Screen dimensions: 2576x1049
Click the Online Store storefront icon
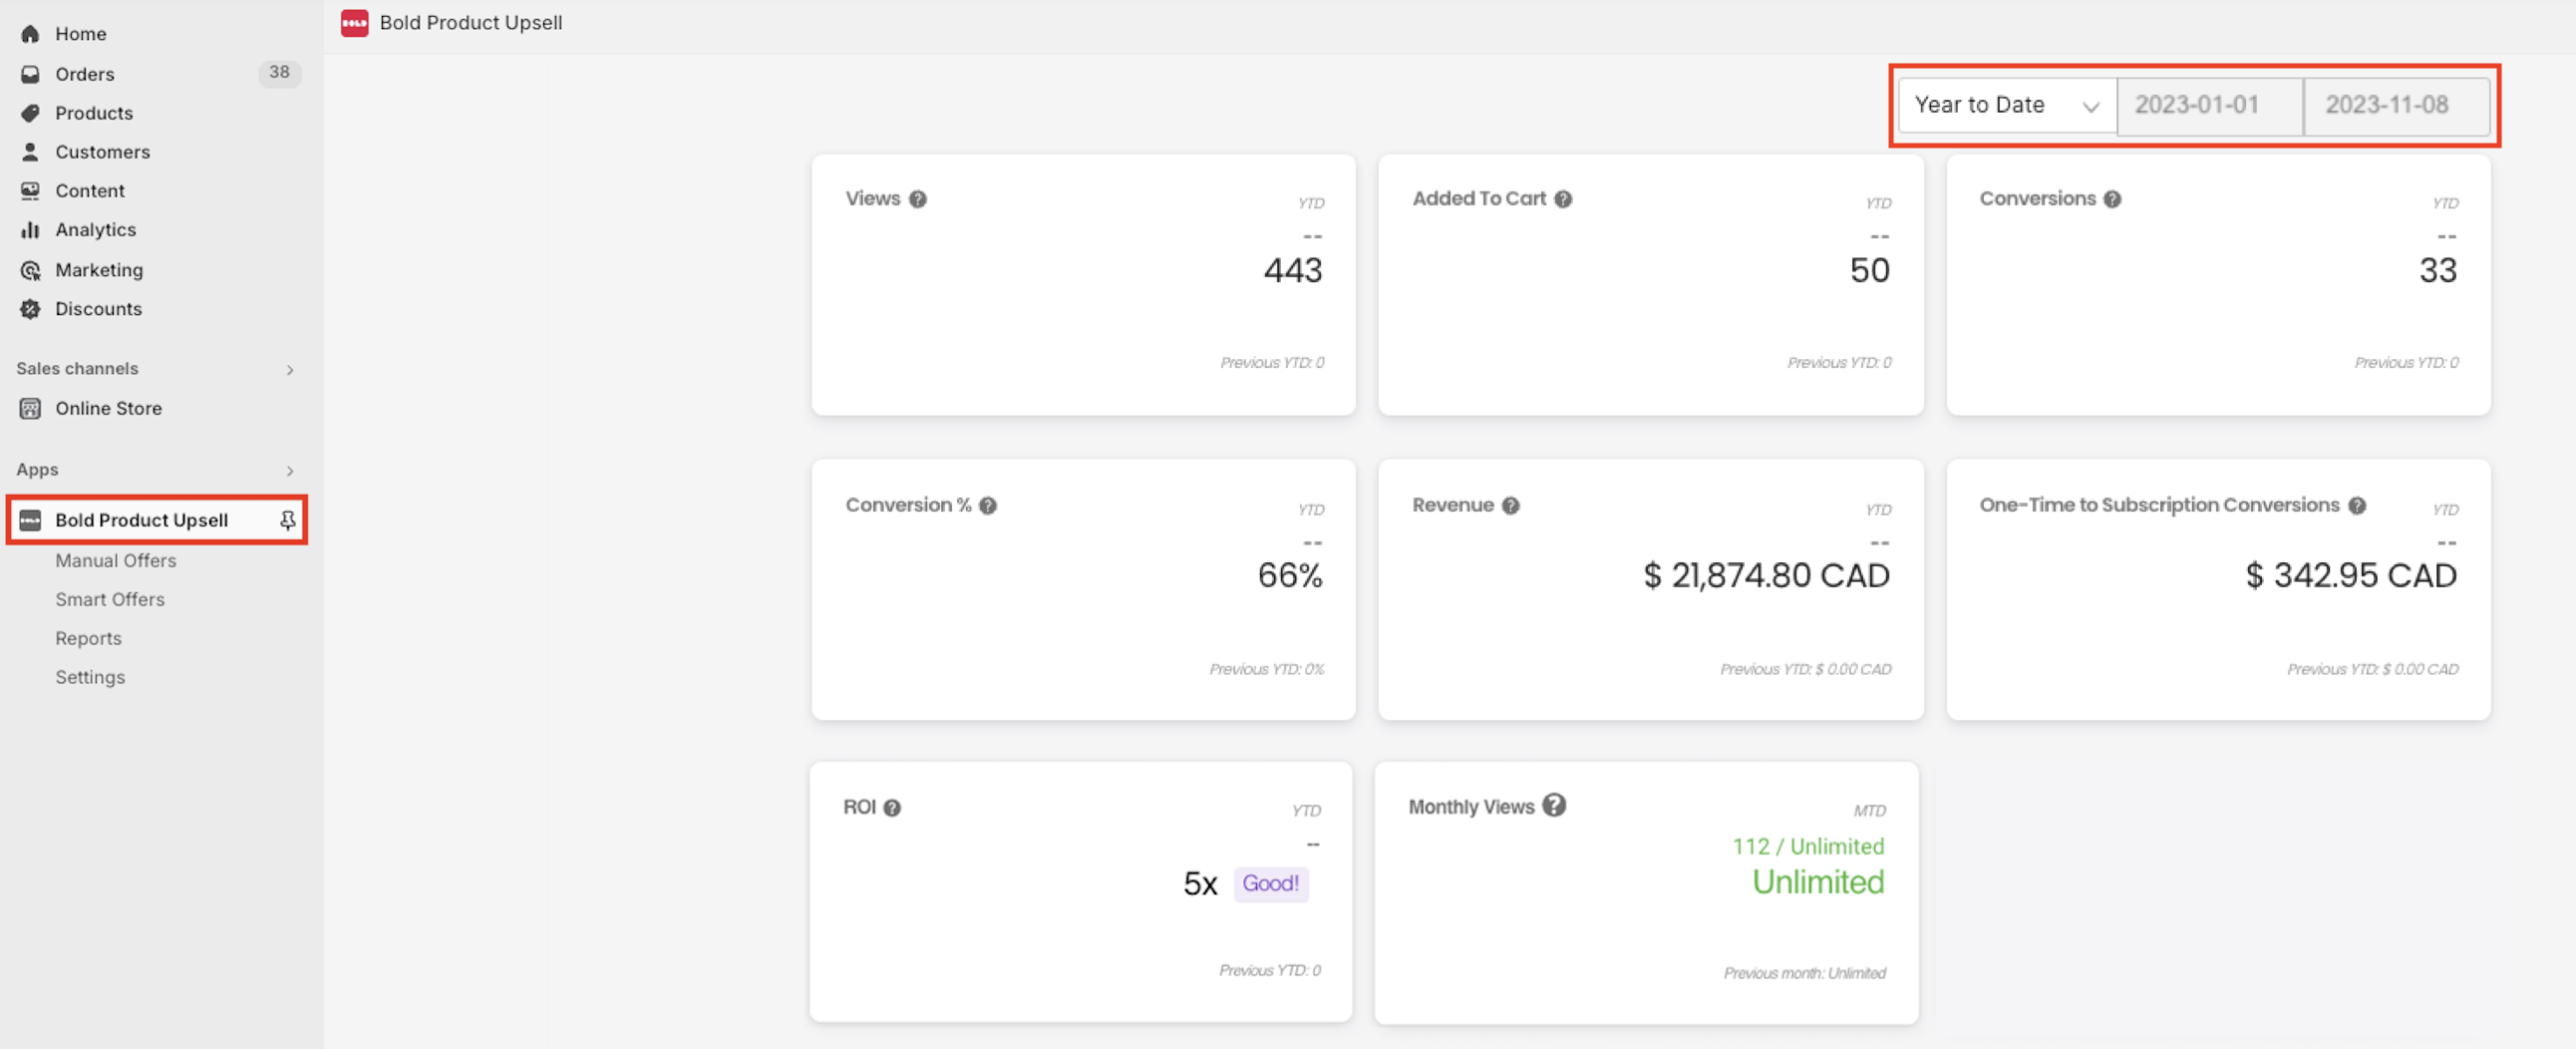[30, 408]
